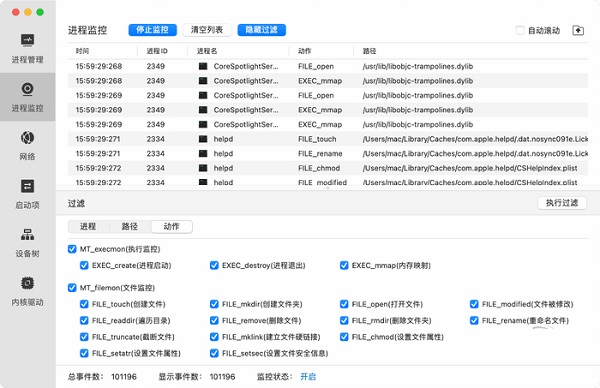Open the 启动项 sidebar icon
This screenshot has width=600, height=388.
click(27, 186)
